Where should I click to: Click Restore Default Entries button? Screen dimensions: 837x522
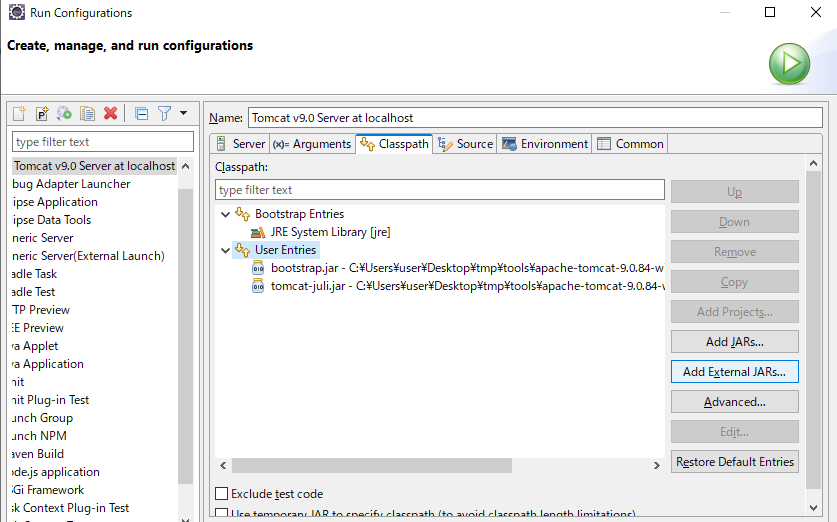click(735, 462)
